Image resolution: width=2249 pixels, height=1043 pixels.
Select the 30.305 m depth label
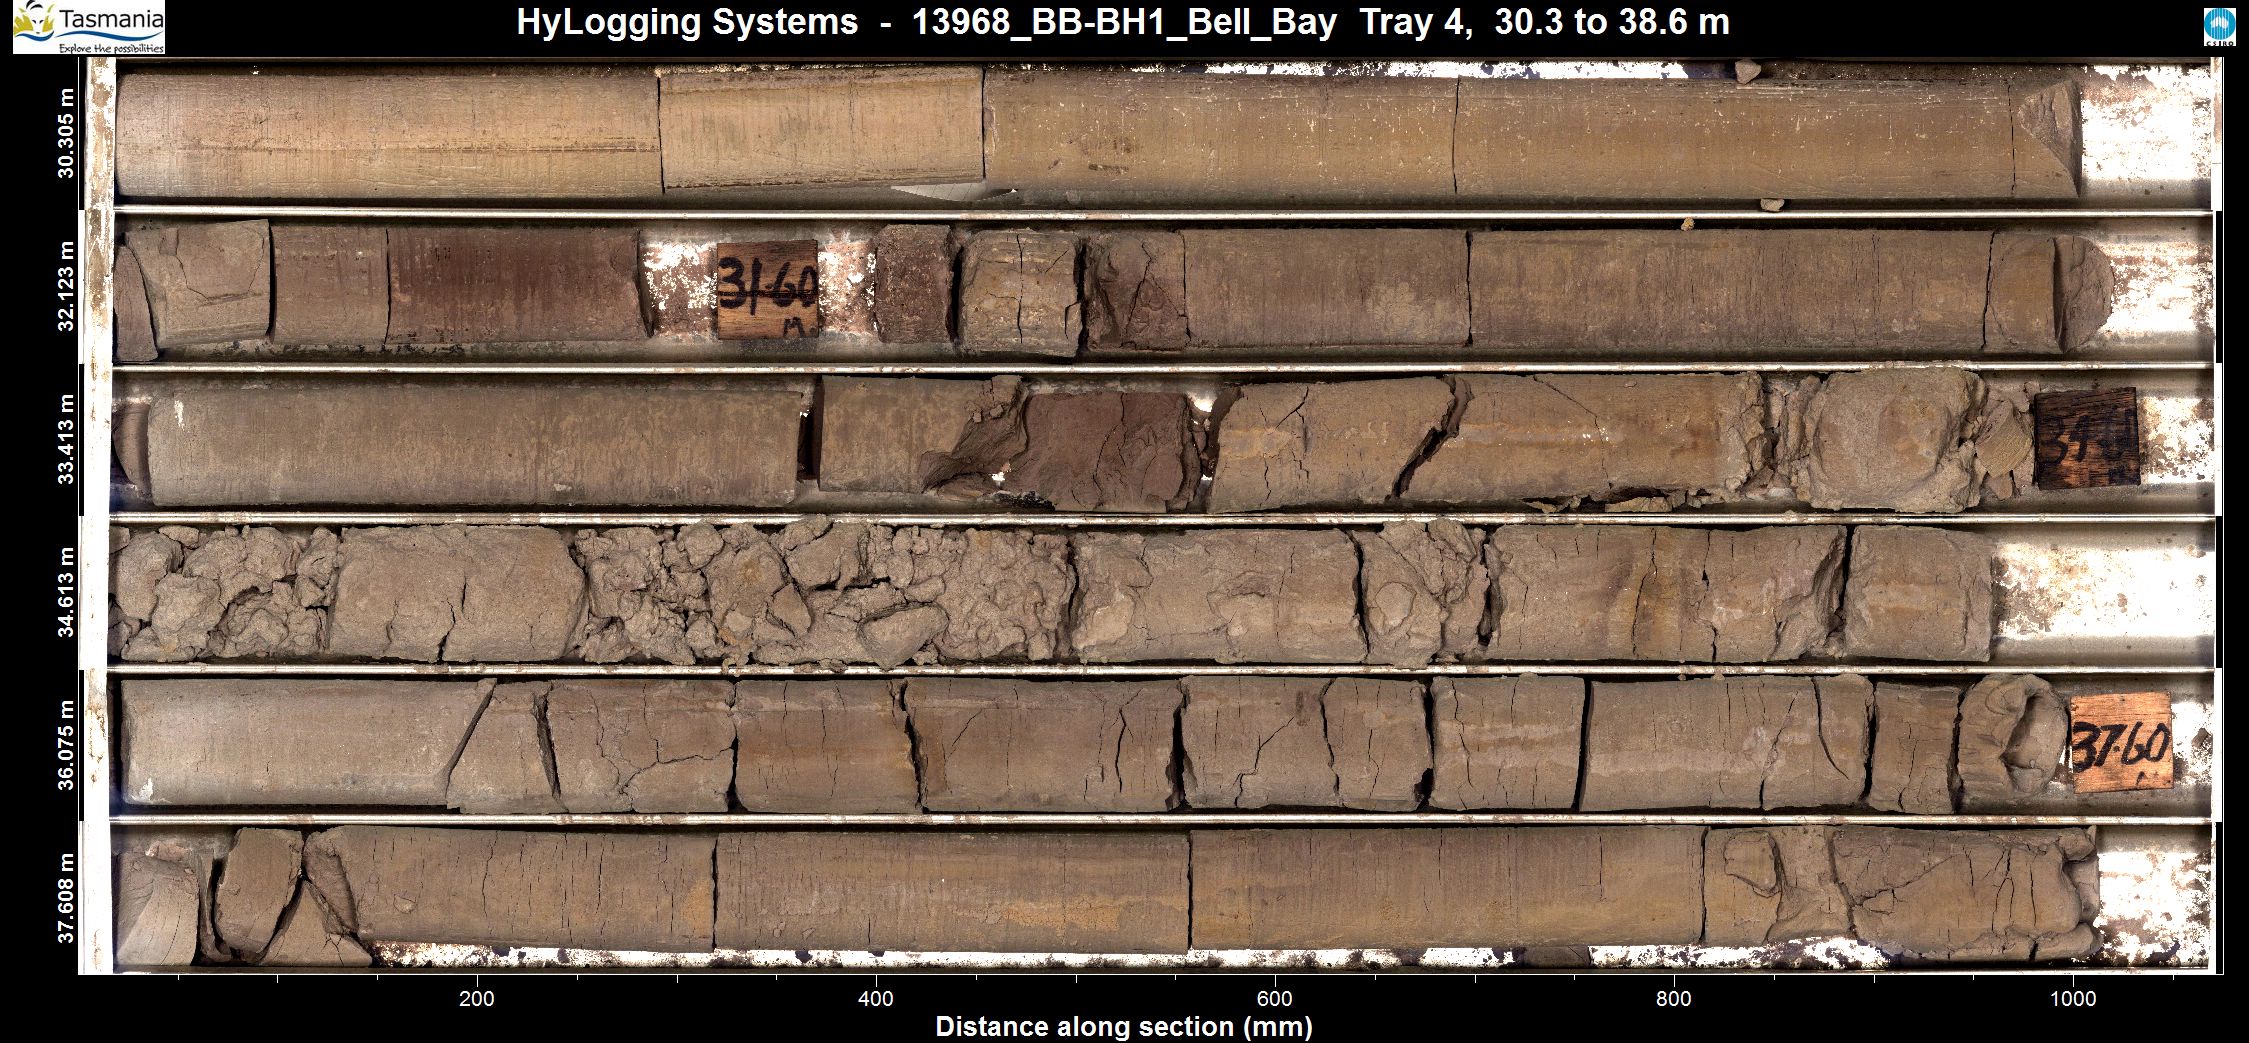[x=66, y=133]
